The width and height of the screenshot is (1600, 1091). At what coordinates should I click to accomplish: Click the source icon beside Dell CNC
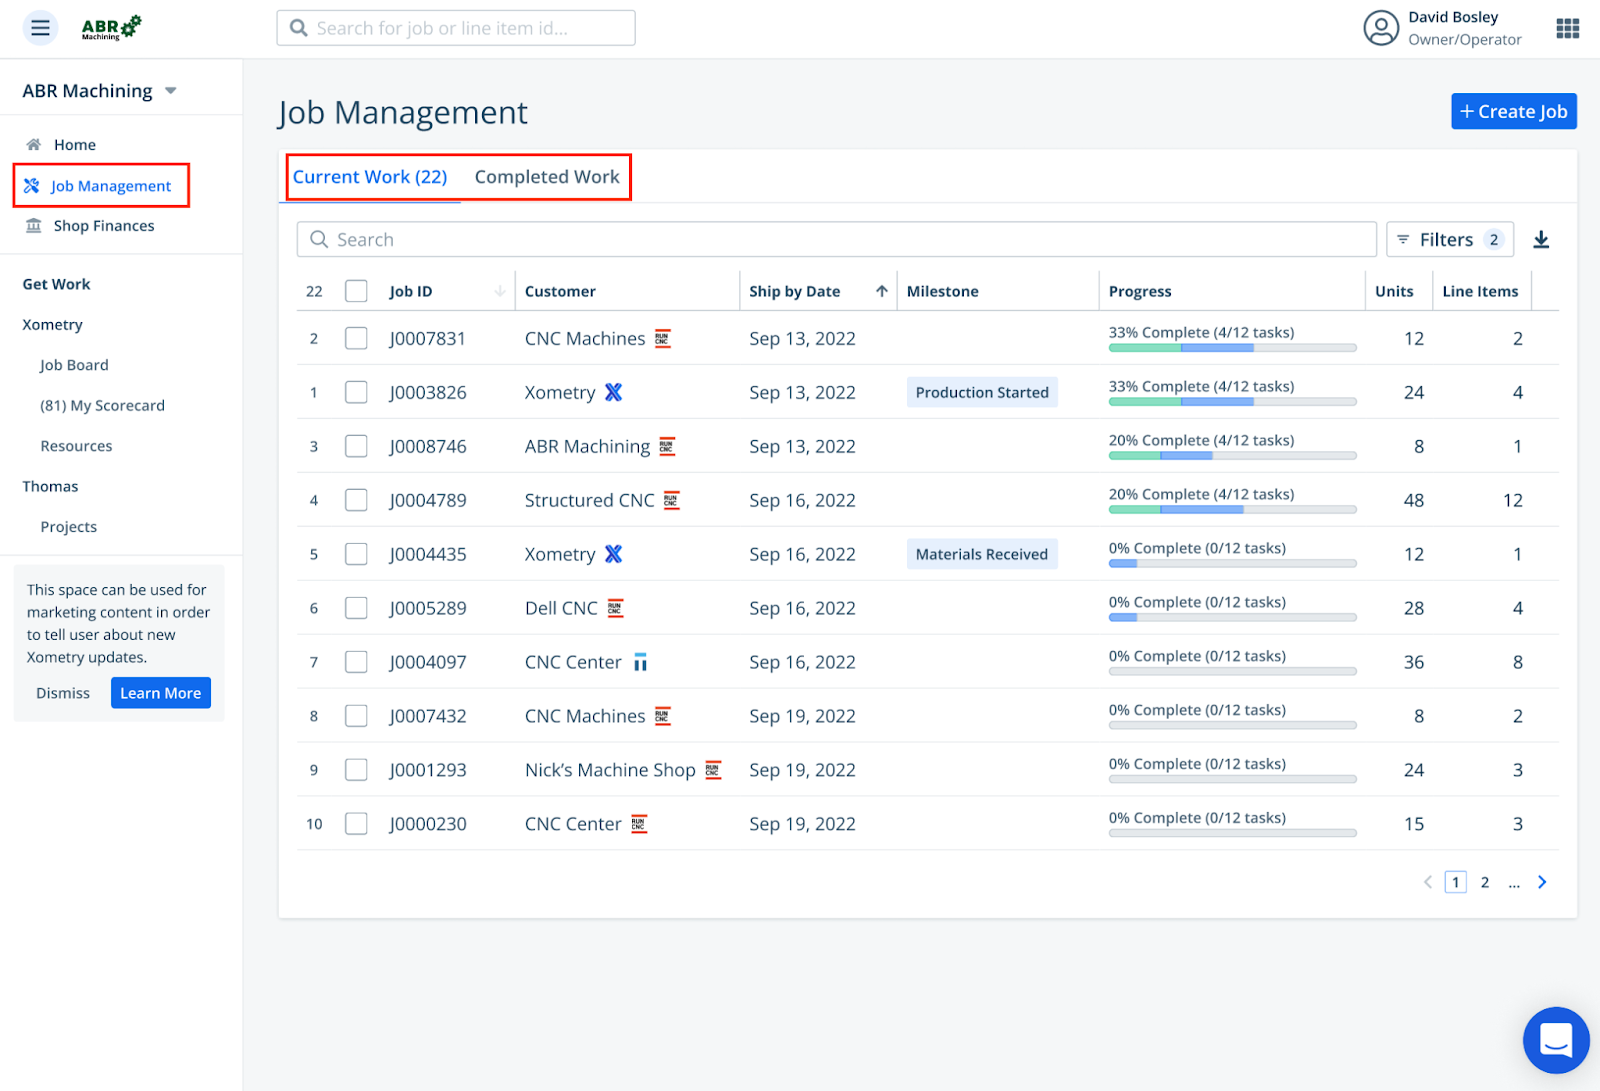[x=616, y=608]
